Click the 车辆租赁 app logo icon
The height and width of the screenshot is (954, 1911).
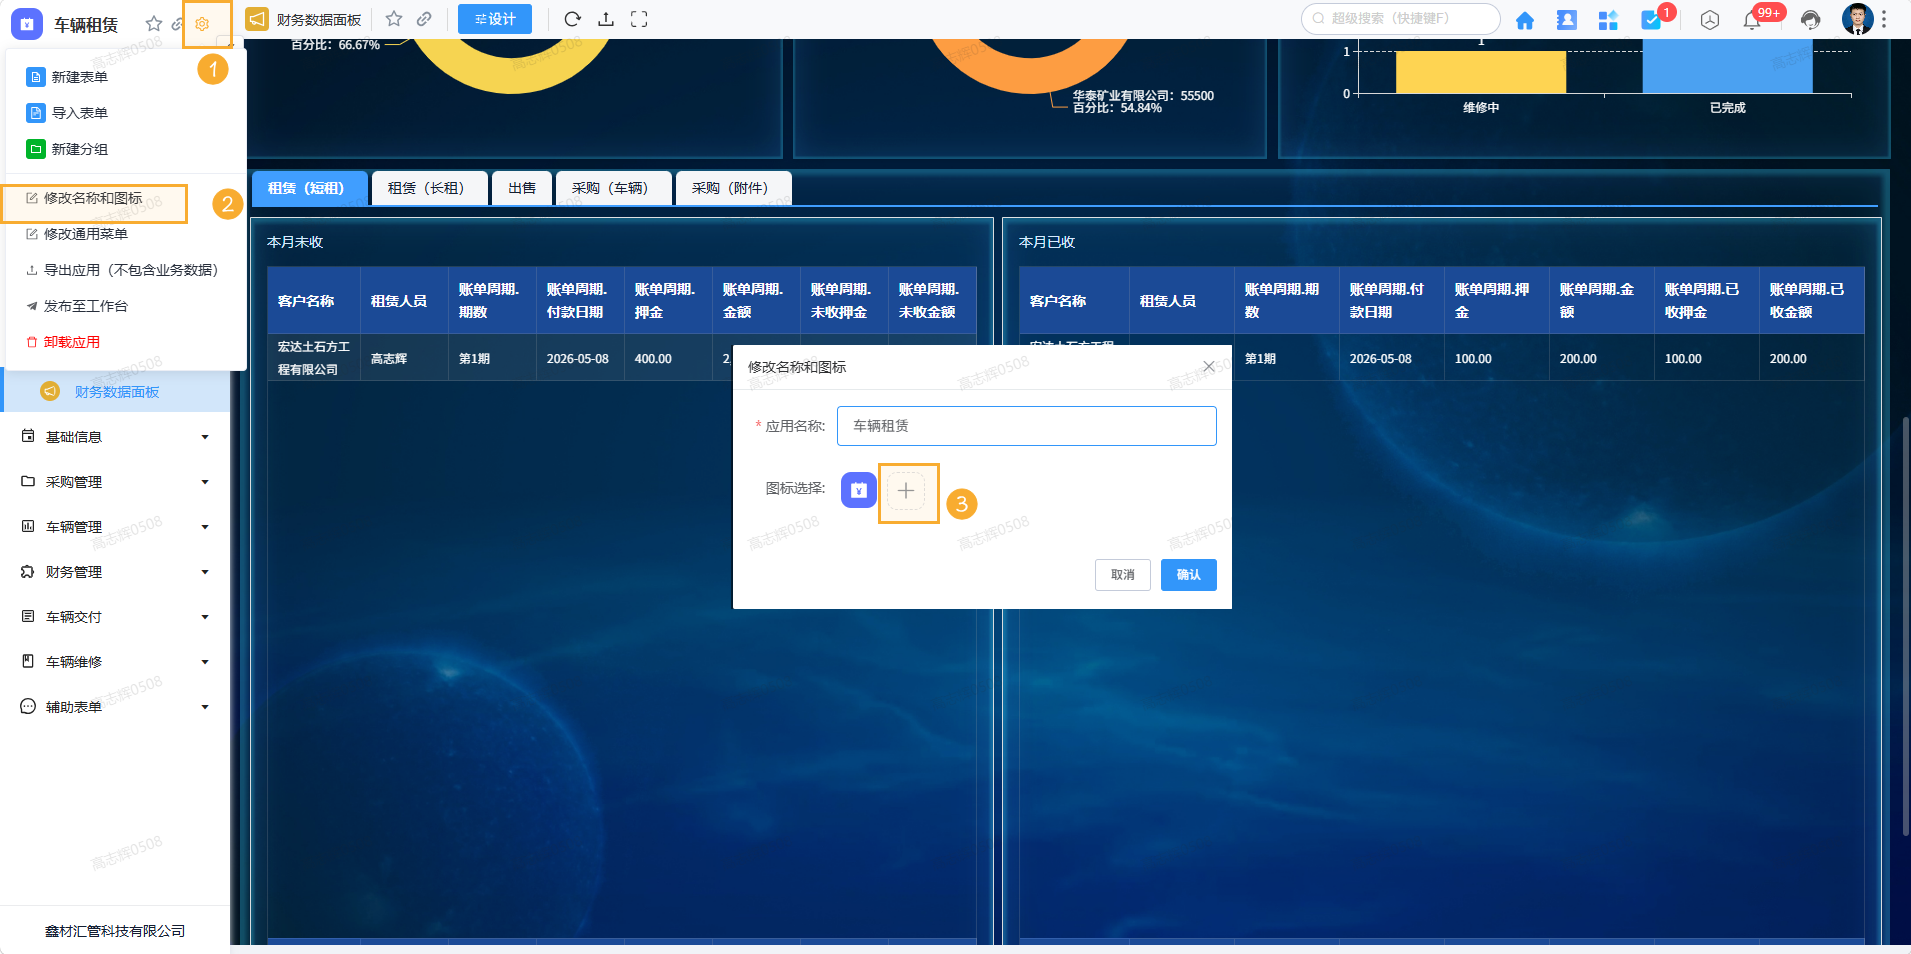tap(27, 23)
